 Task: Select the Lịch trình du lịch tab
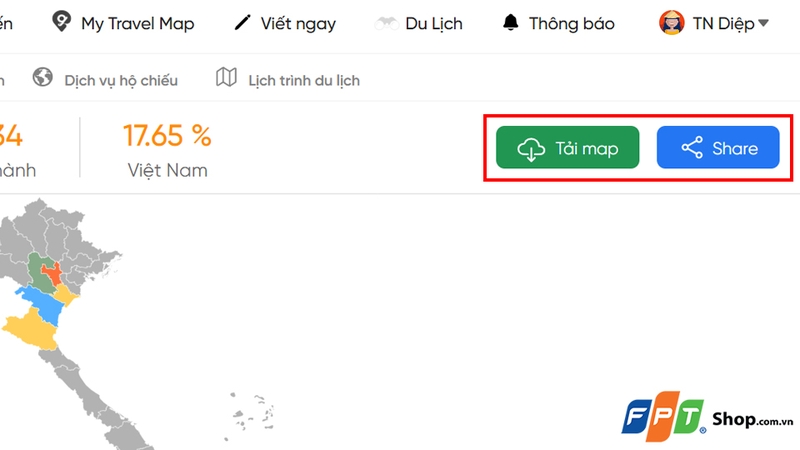pos(304,79)
